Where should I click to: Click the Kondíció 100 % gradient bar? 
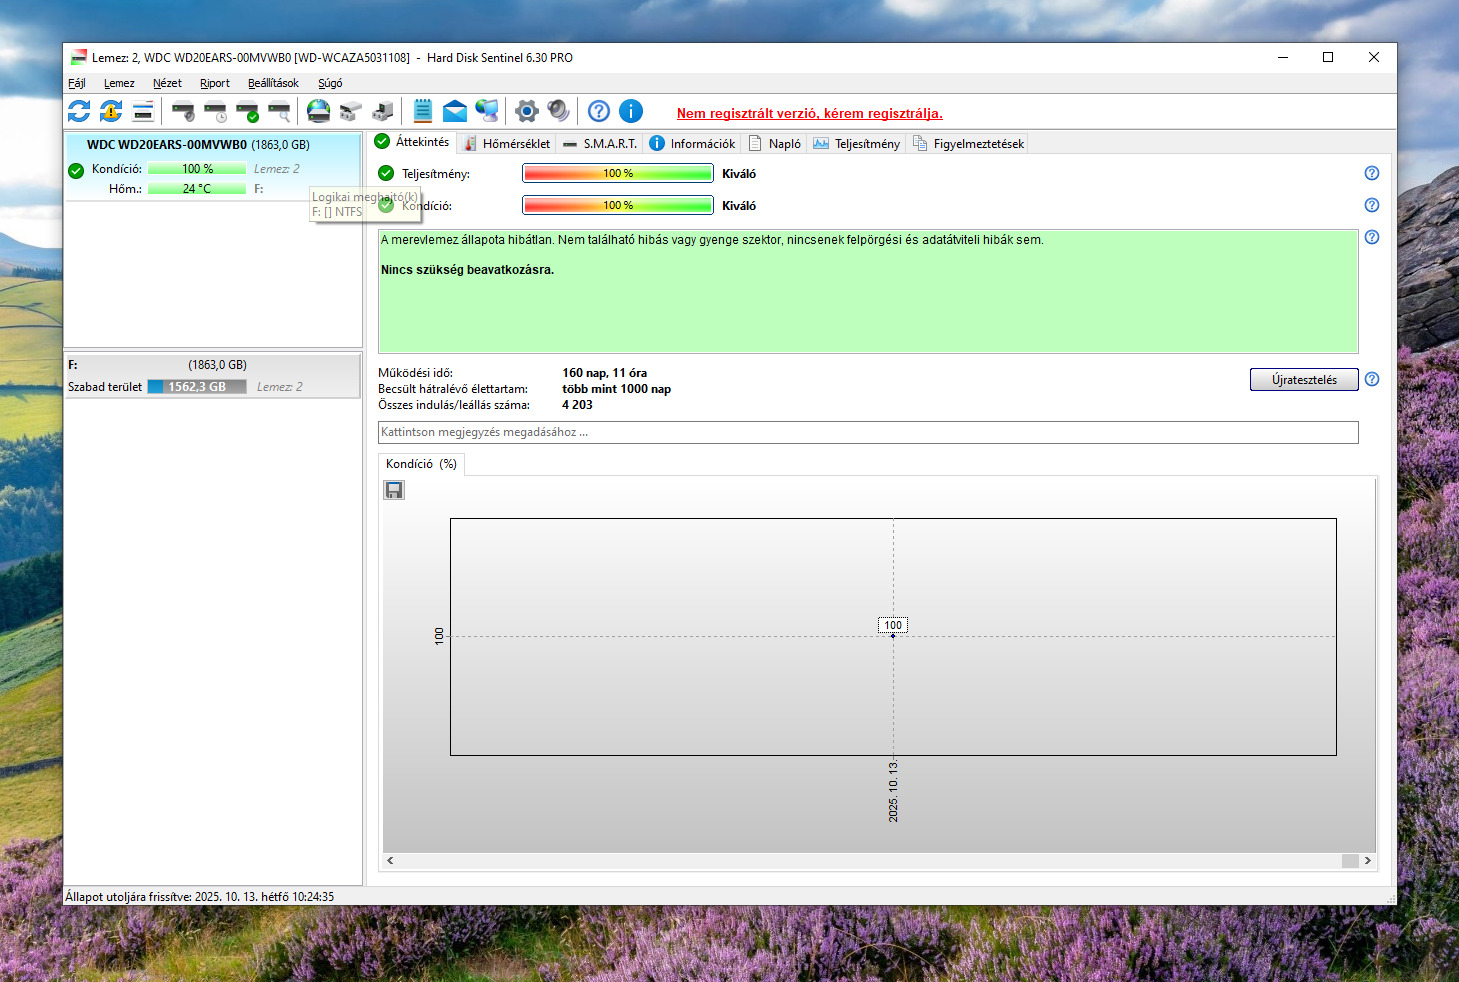pyautogui.click(x=618, y=205)
